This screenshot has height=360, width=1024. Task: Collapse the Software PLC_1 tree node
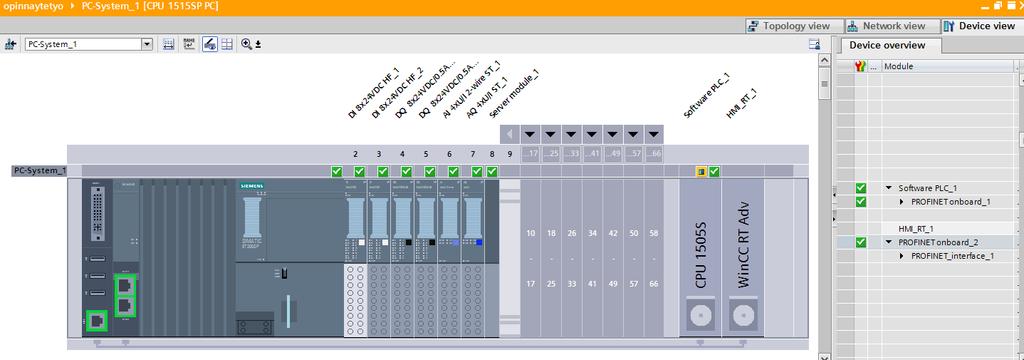[x=889, y=188]
